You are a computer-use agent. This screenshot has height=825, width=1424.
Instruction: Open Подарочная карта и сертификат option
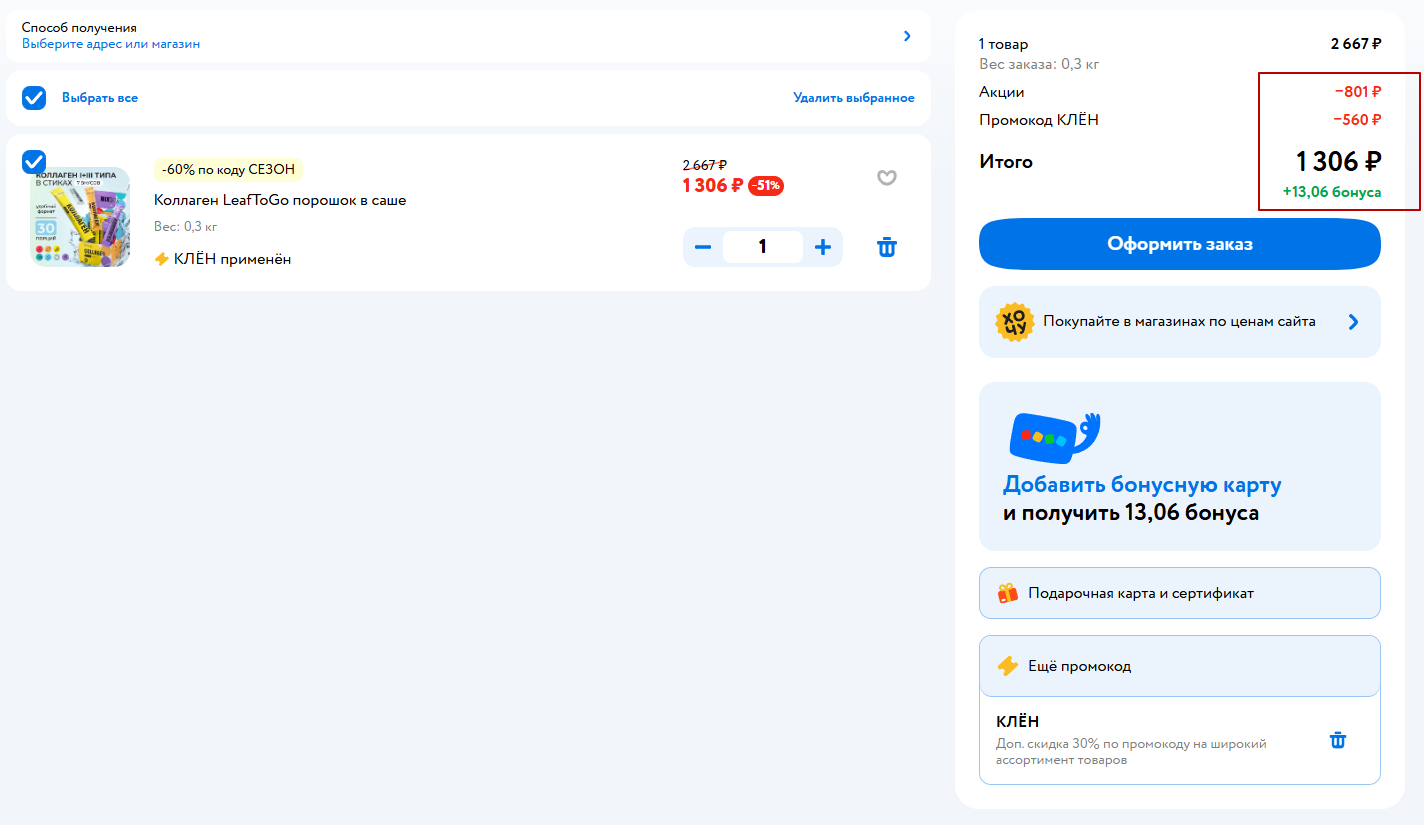(1180, 593)
